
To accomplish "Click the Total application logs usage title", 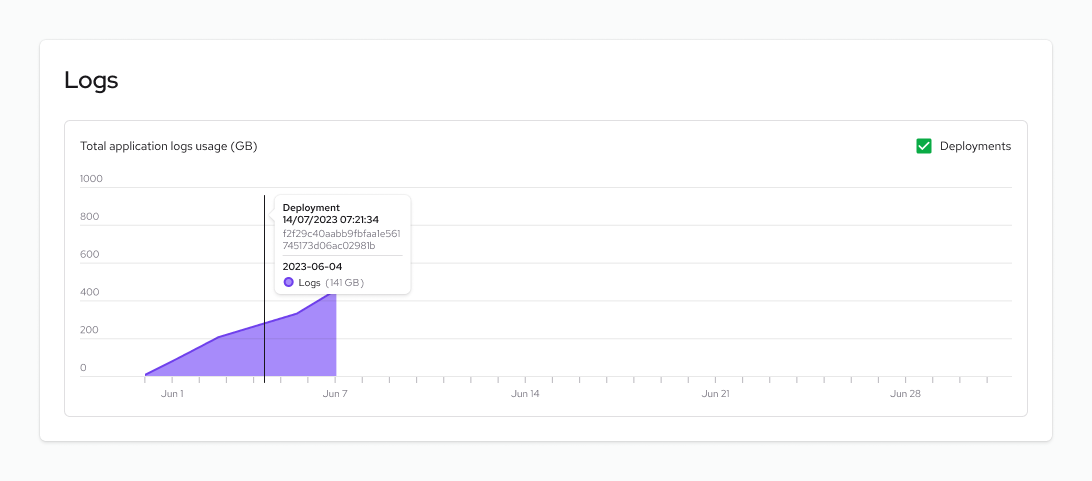I will click(169, 146).
